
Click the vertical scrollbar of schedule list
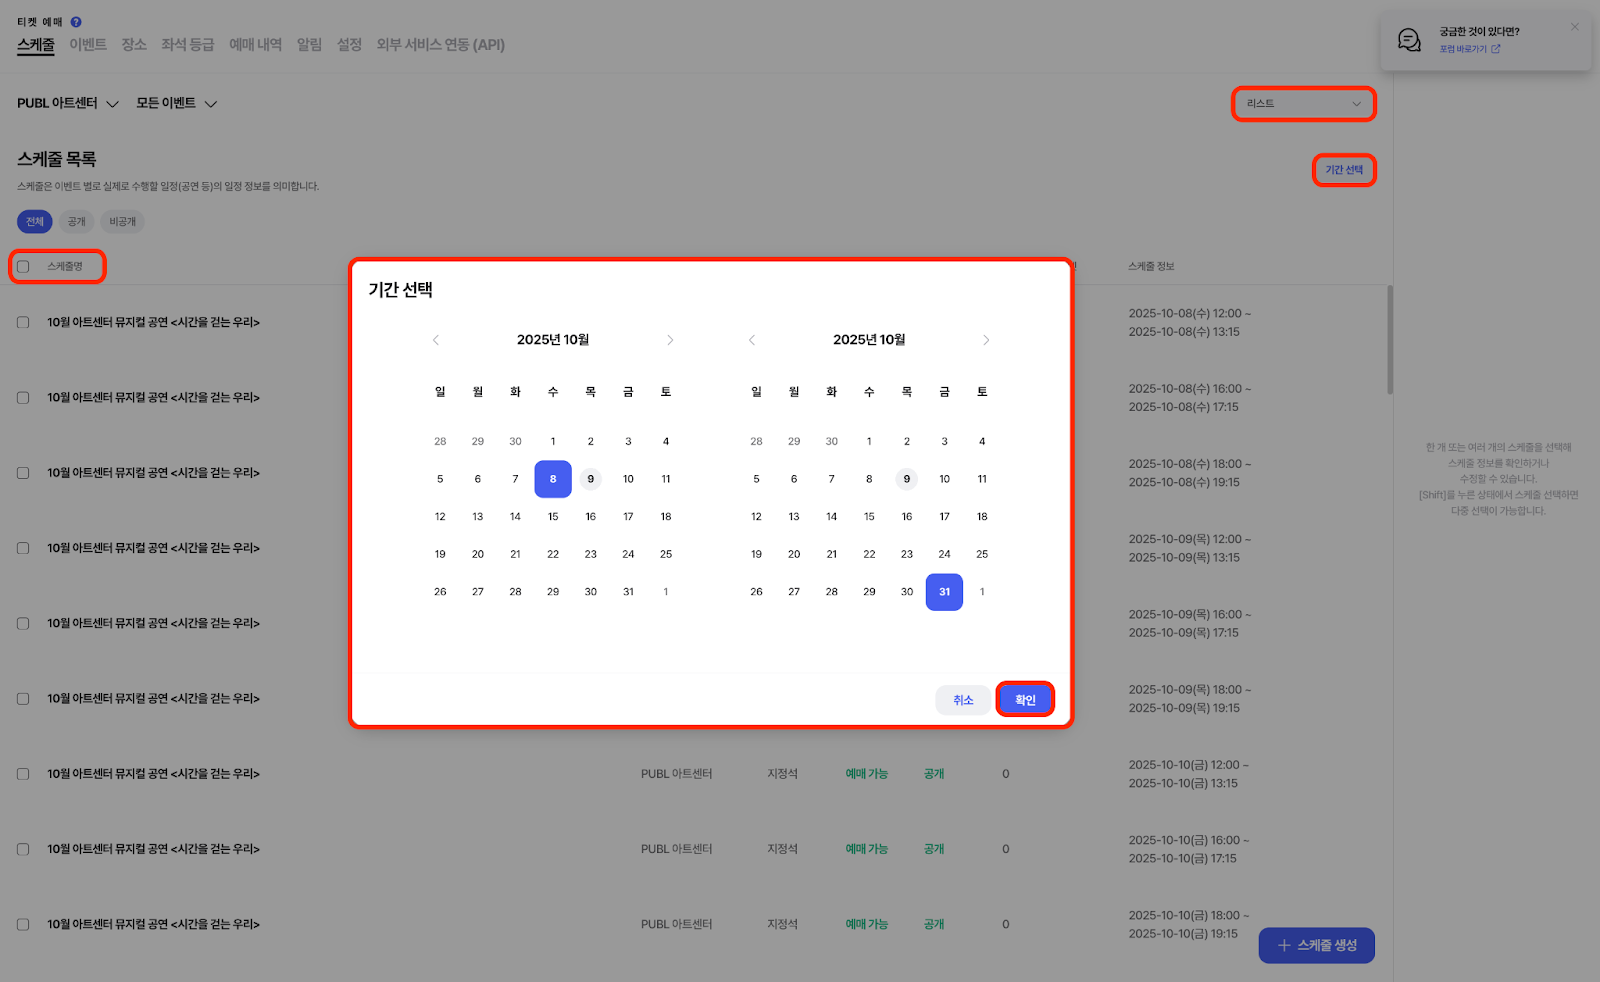(1390, 340)
